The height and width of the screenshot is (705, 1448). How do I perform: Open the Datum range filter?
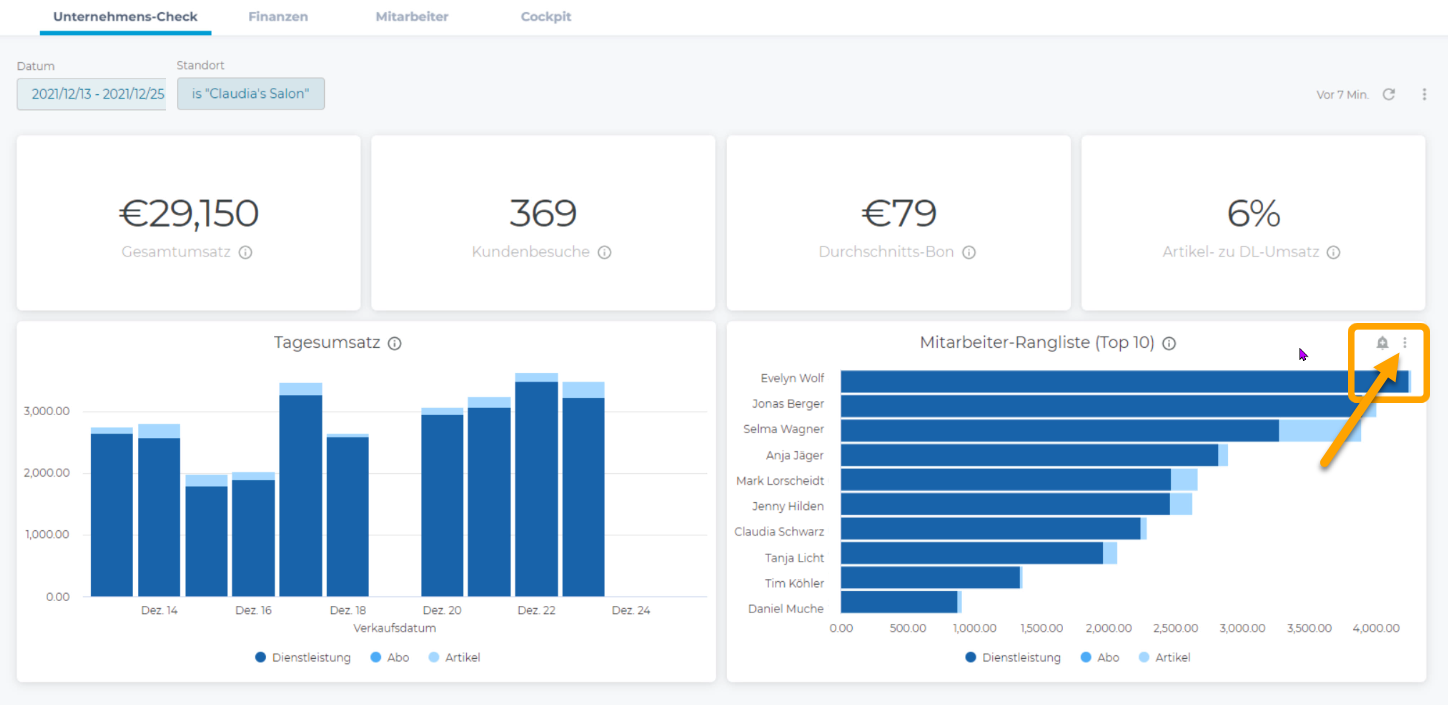pyautogui.click(x=92, y=94)
